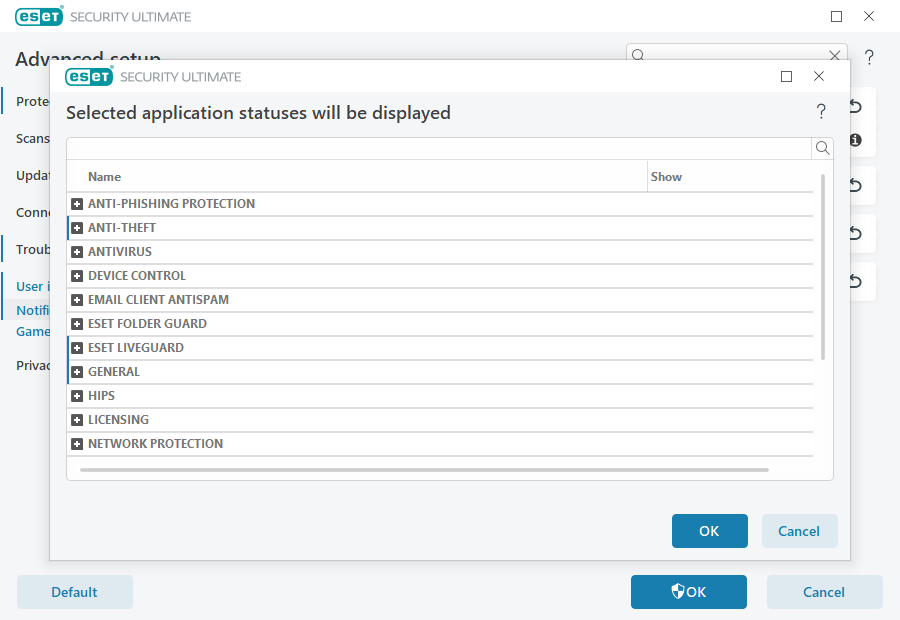Open help for application statuses dialog
Screen dimensions: 900x620
[x=821, y=111]
